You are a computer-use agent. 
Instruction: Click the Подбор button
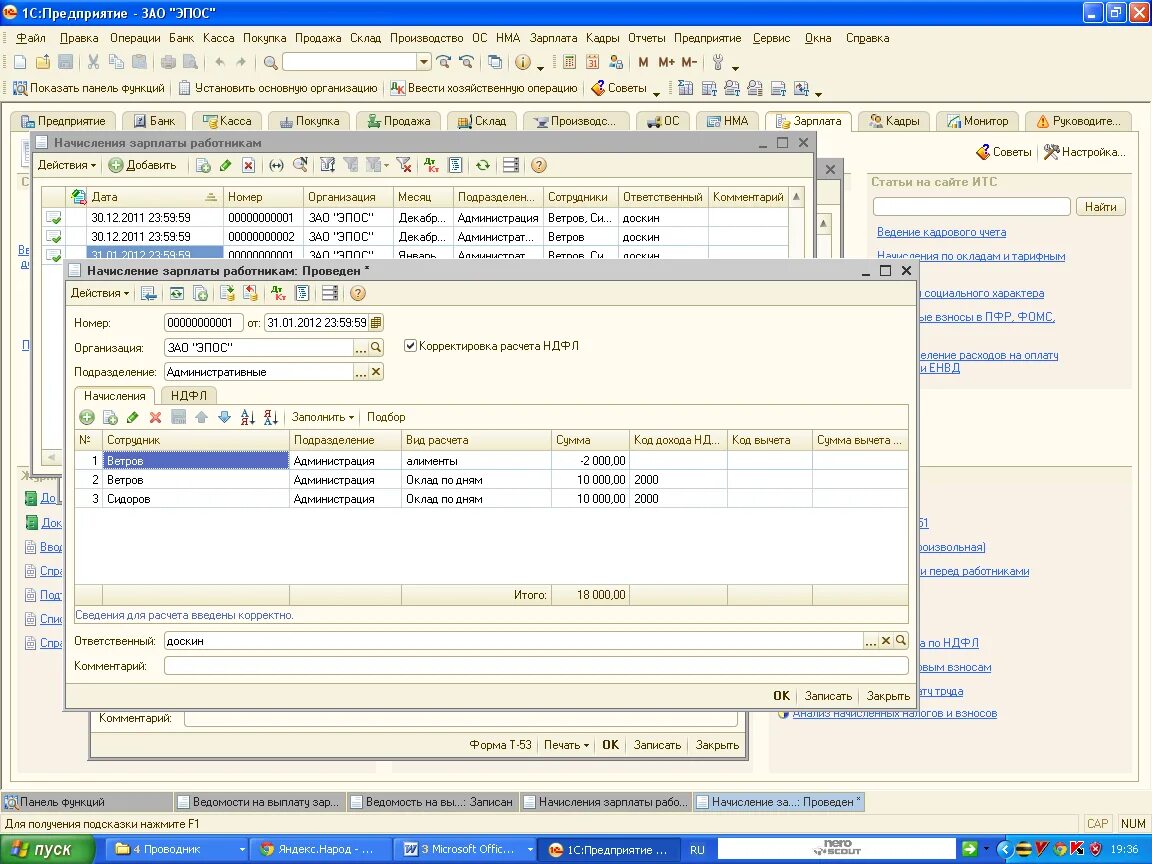coord(386,417)
